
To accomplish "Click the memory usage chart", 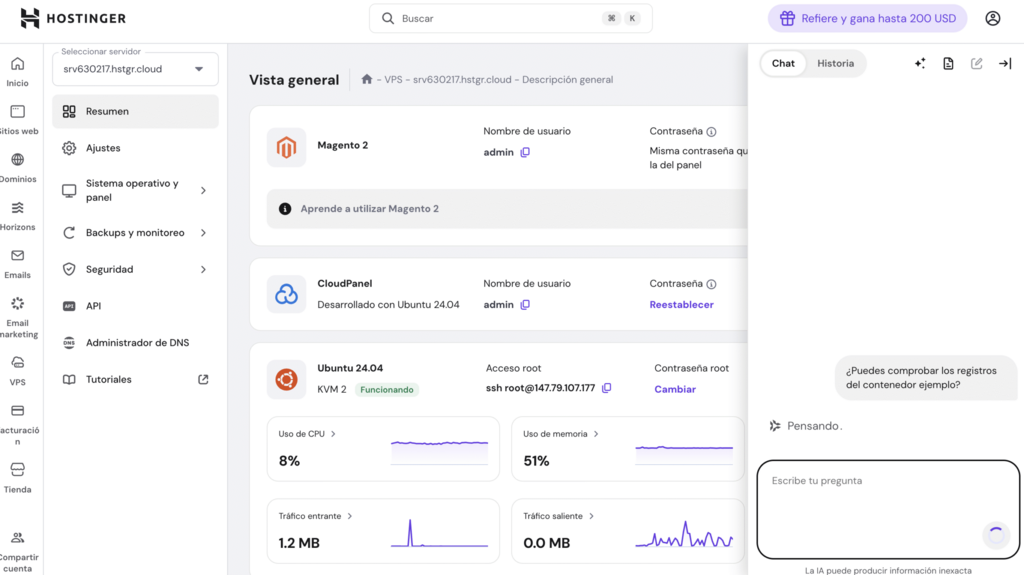I will click(684, 453).
